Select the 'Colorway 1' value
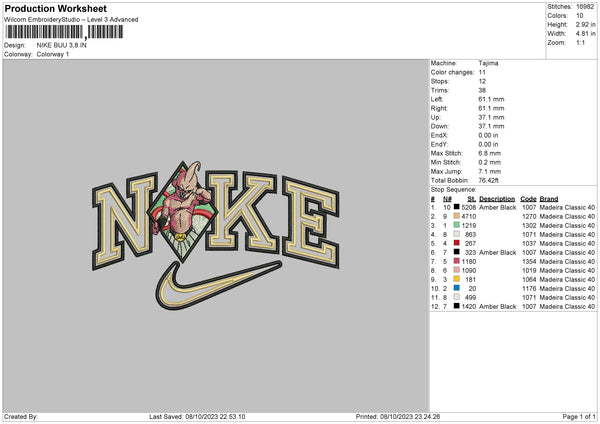Screen dimensions: 600x424 click(53, 54)
